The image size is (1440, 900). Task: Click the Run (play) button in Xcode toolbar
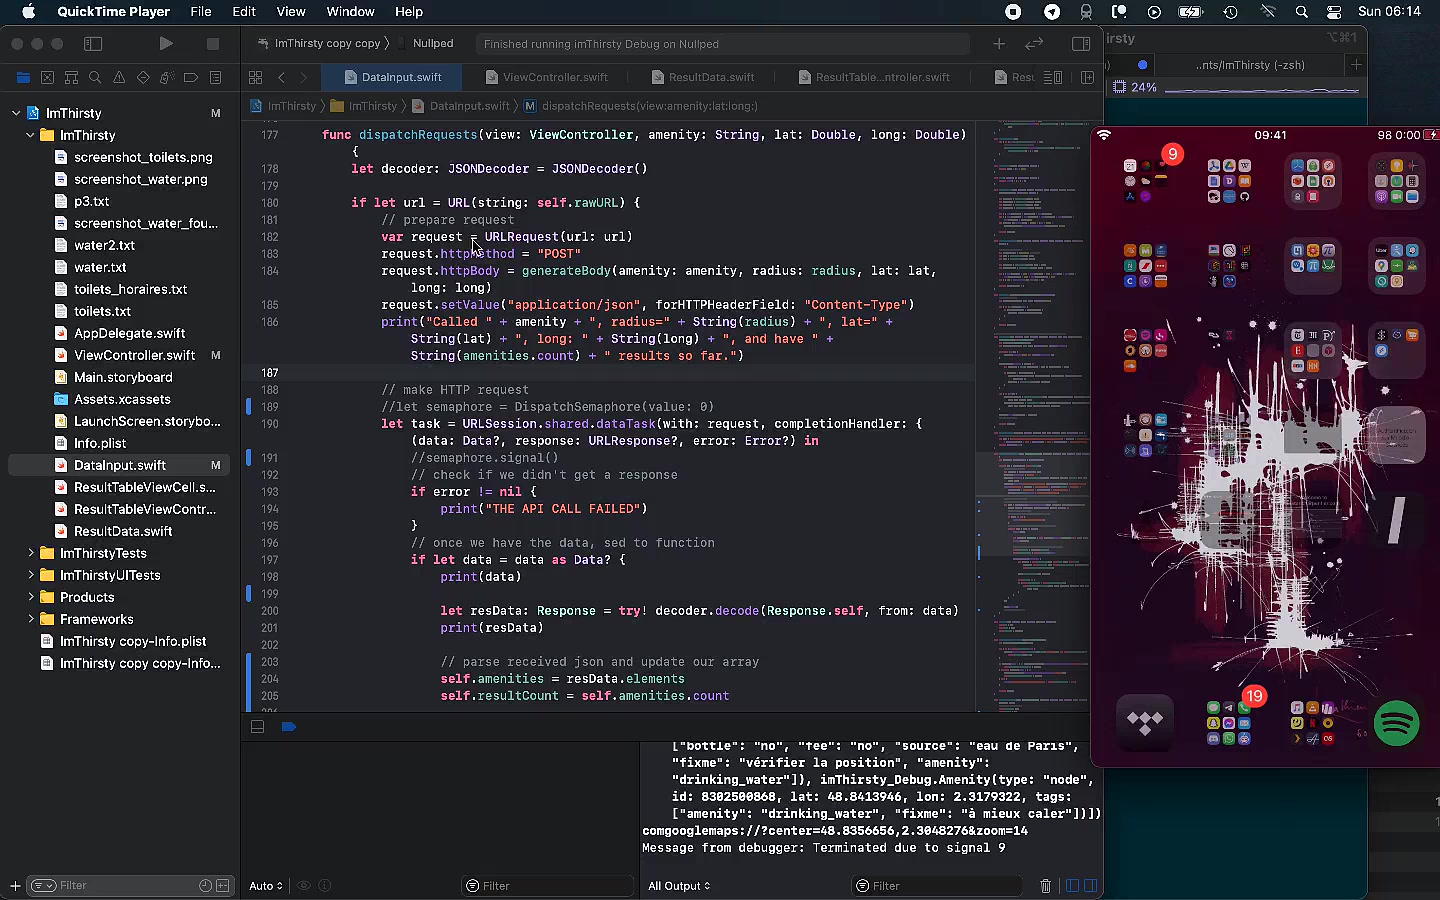click(166, 44)
